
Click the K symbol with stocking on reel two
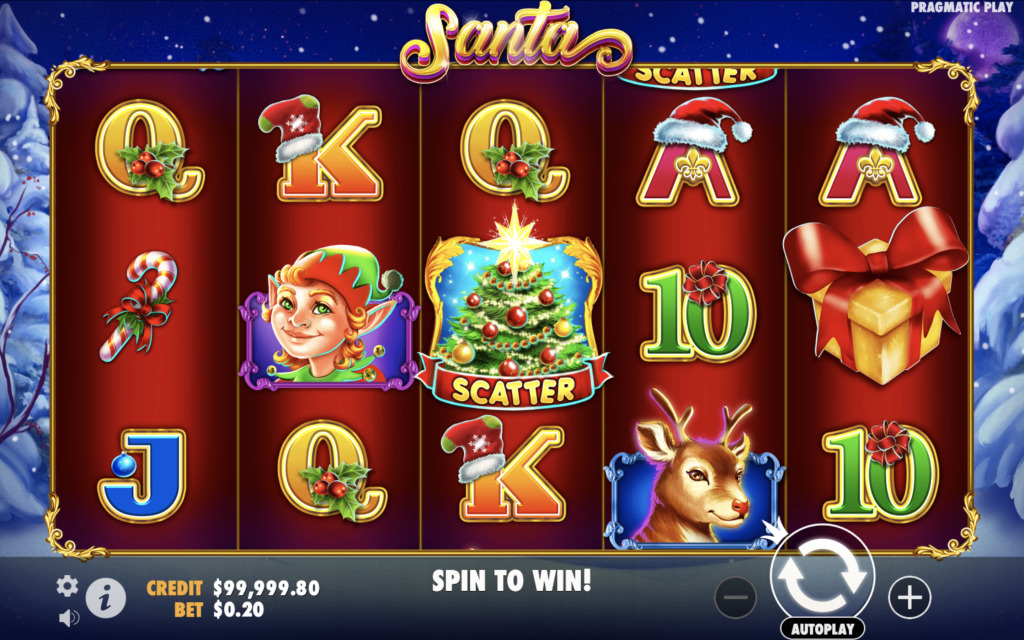(320, 148)
